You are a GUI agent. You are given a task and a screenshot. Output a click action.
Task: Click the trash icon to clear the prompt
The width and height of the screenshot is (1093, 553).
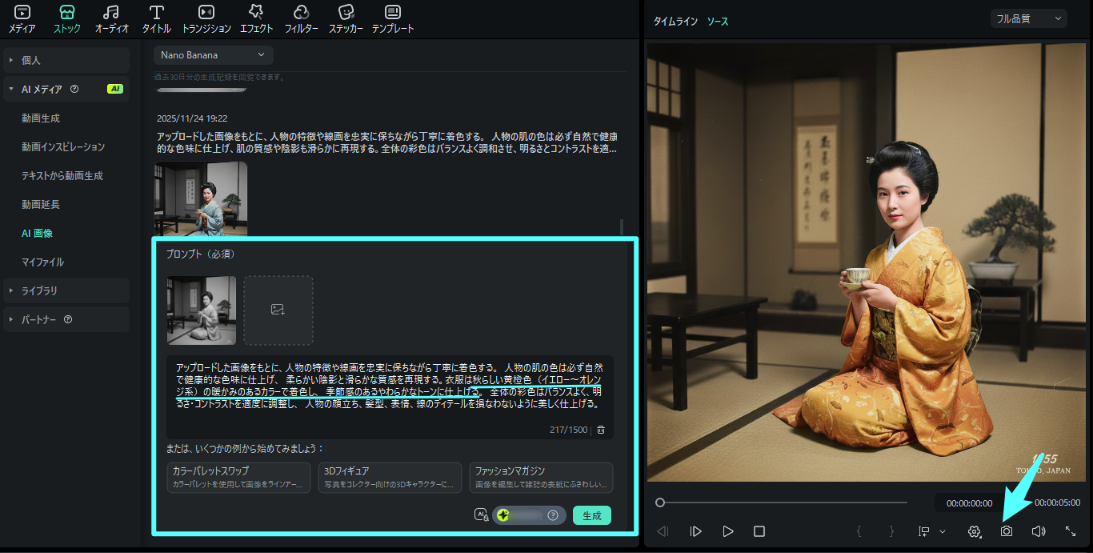tap(601, 430)
